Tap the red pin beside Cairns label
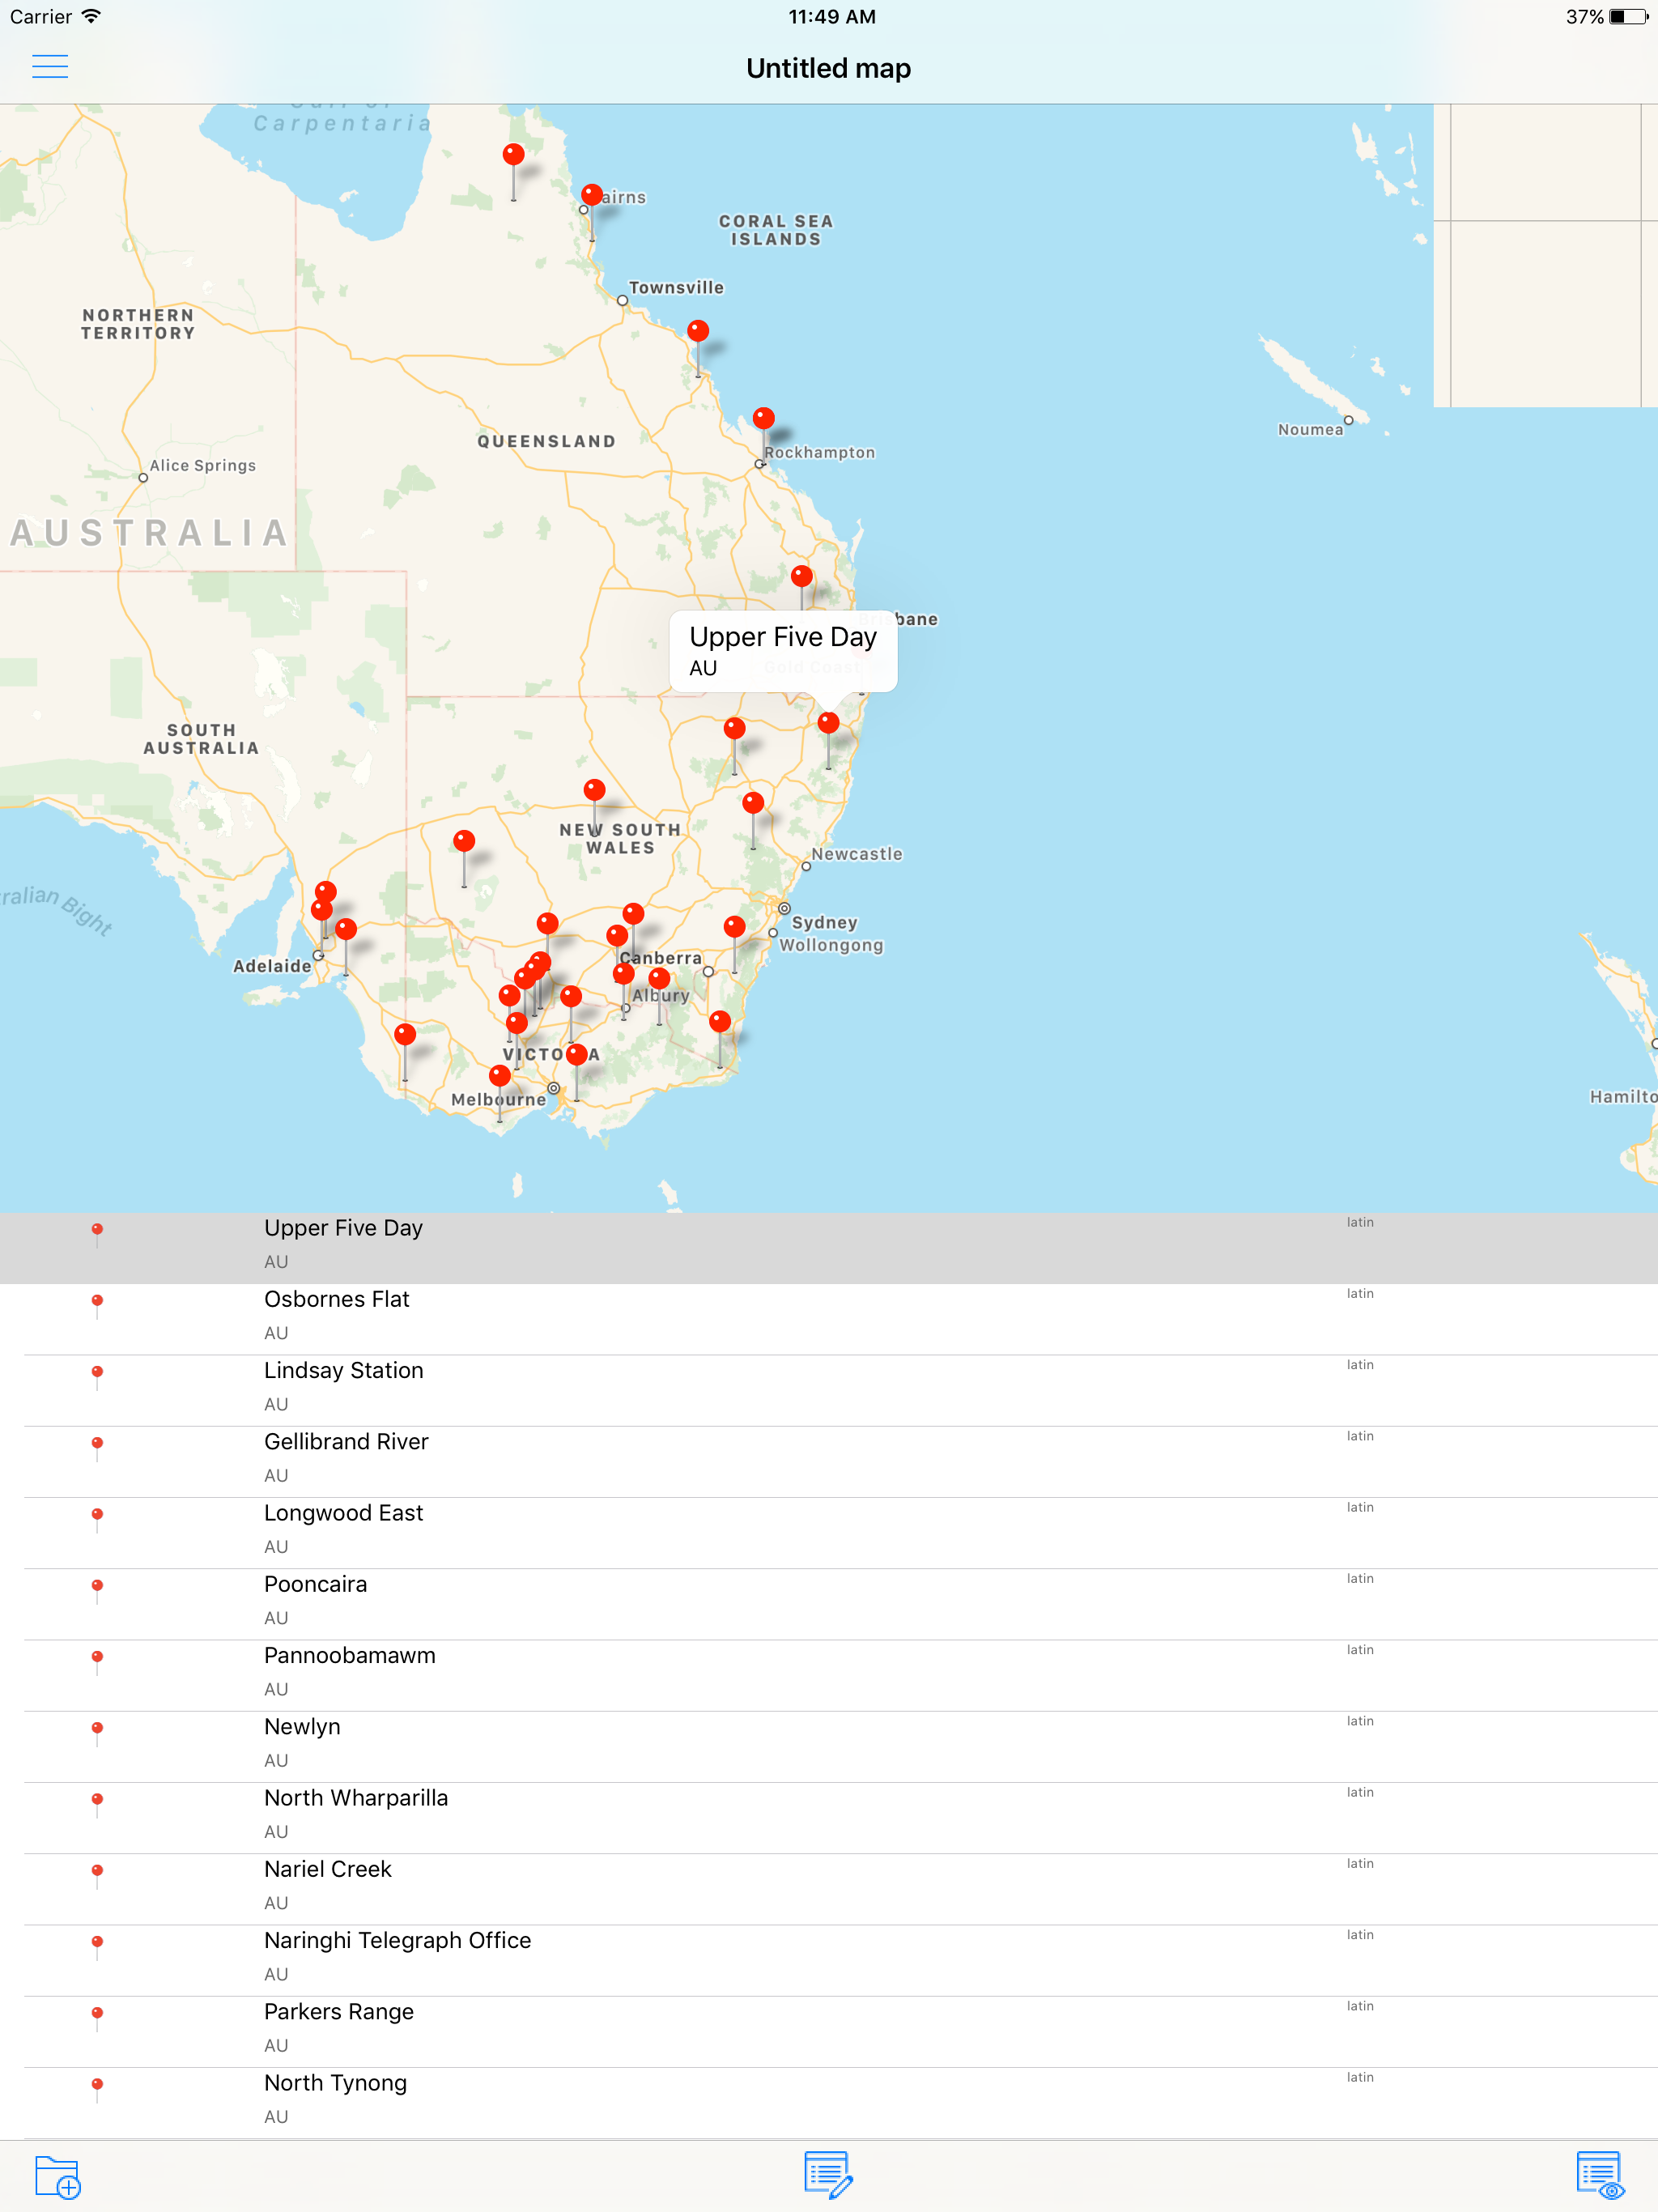The width and height of the screenshot is (1658, 2212). (592, 194)
